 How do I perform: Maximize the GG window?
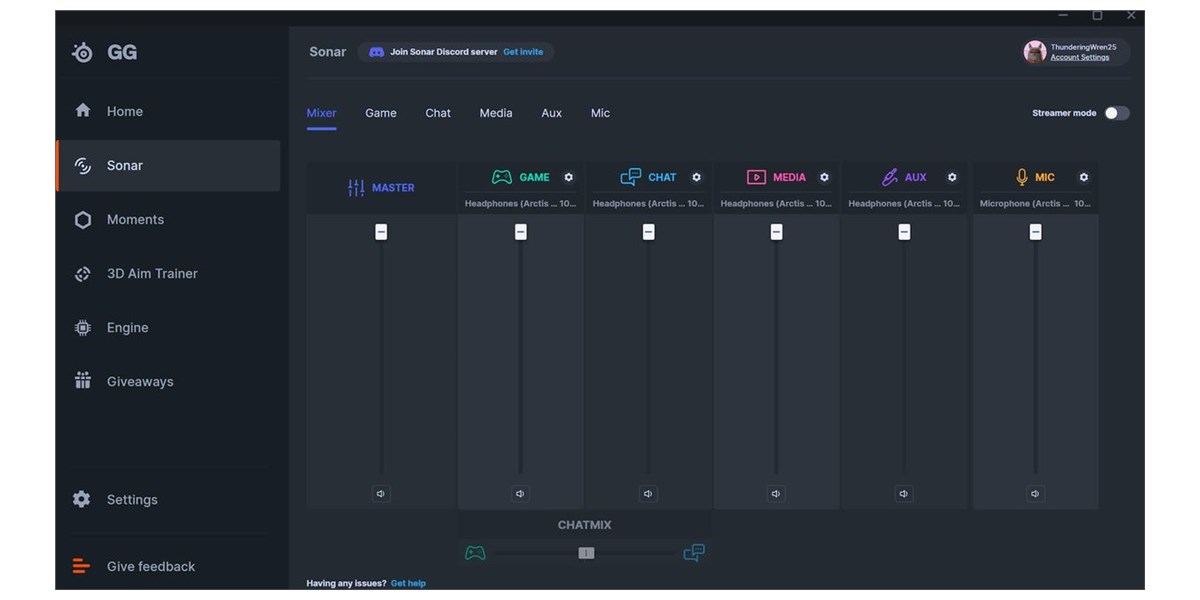coord(1097,16)
